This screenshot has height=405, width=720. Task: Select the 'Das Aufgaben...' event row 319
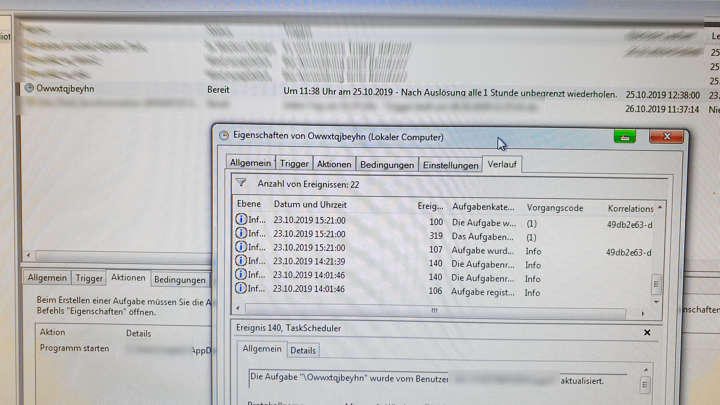444,236
